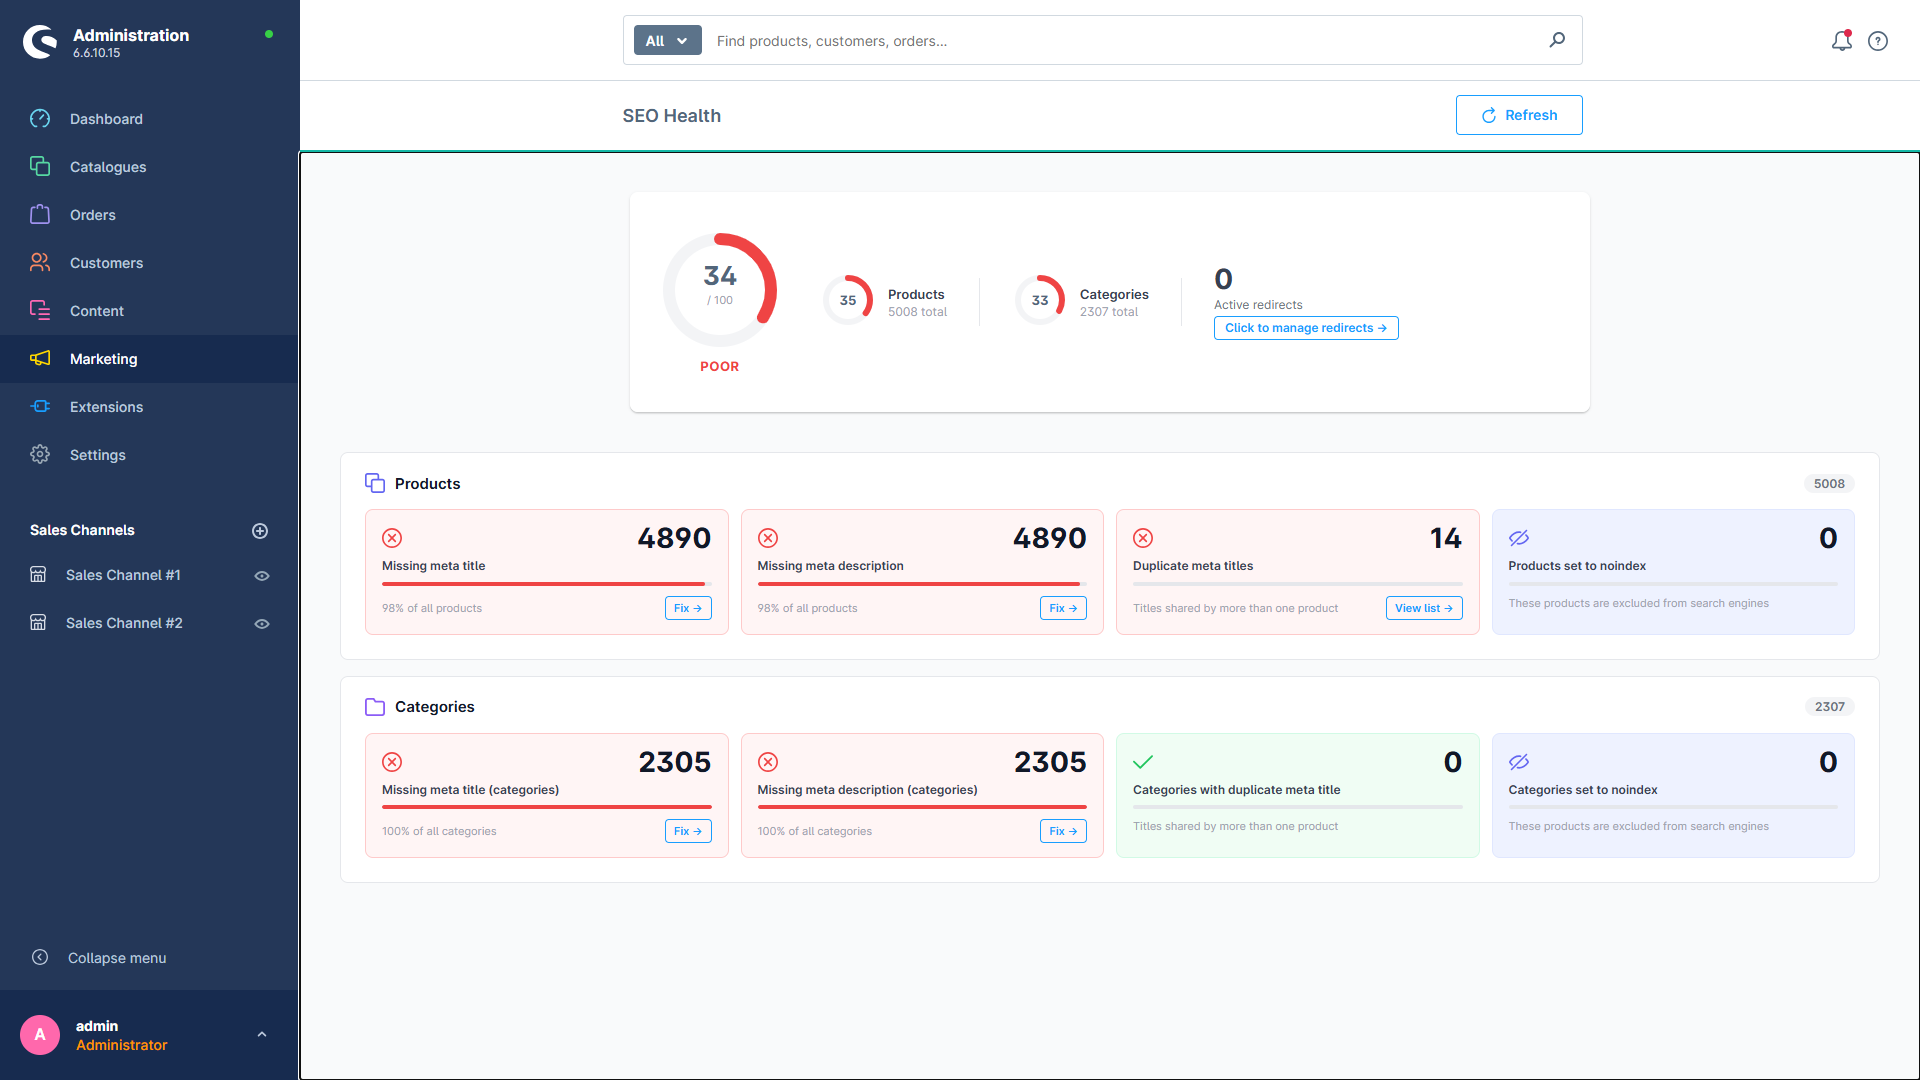Select the Extensions puzzle icon
The width and height of the screenshot is (1920, 1080).
tap(40, 406)
